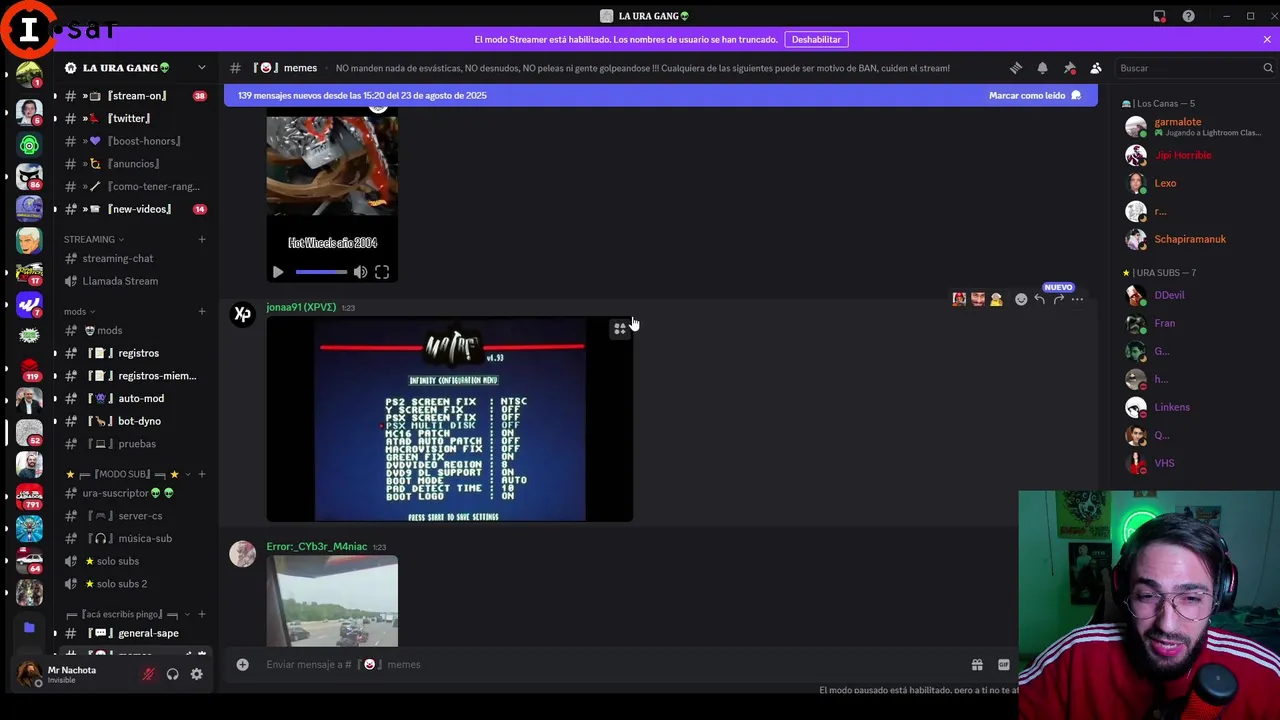Open user settings gear icon
The image size is (1280, 720).
pyautogui.click(x=196, y=674)
